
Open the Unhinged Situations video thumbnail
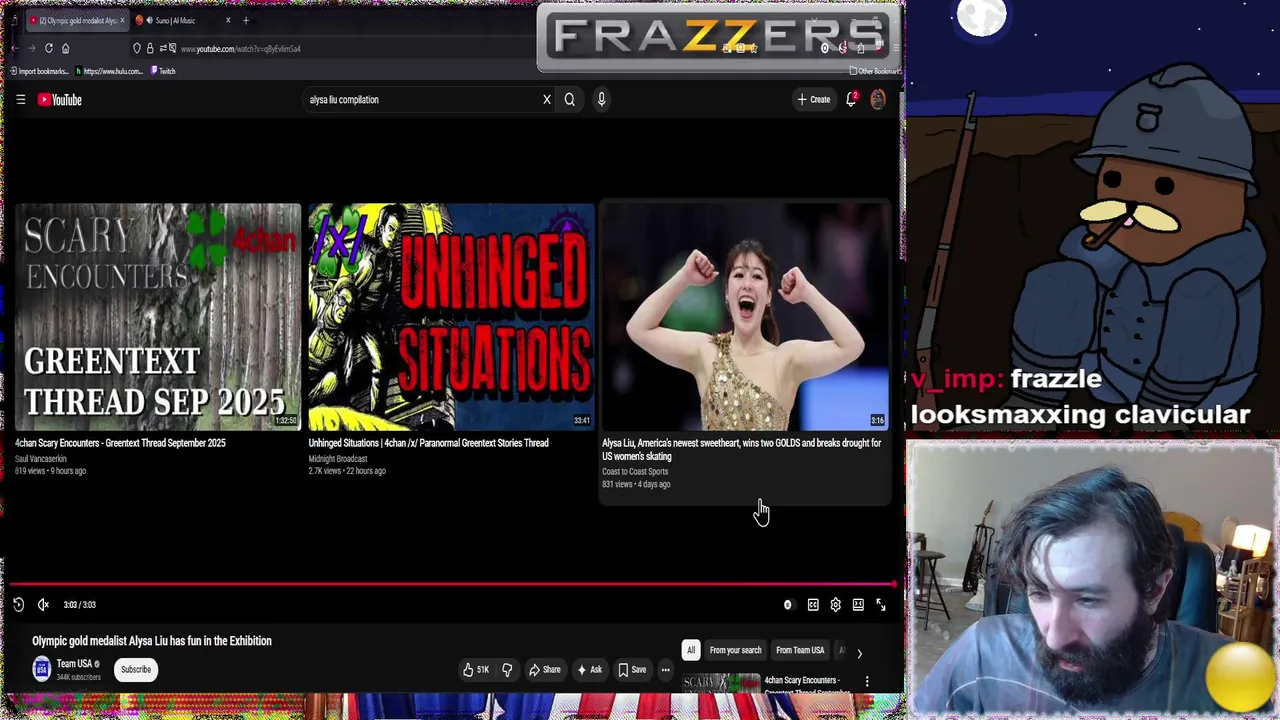click(451, 317)
